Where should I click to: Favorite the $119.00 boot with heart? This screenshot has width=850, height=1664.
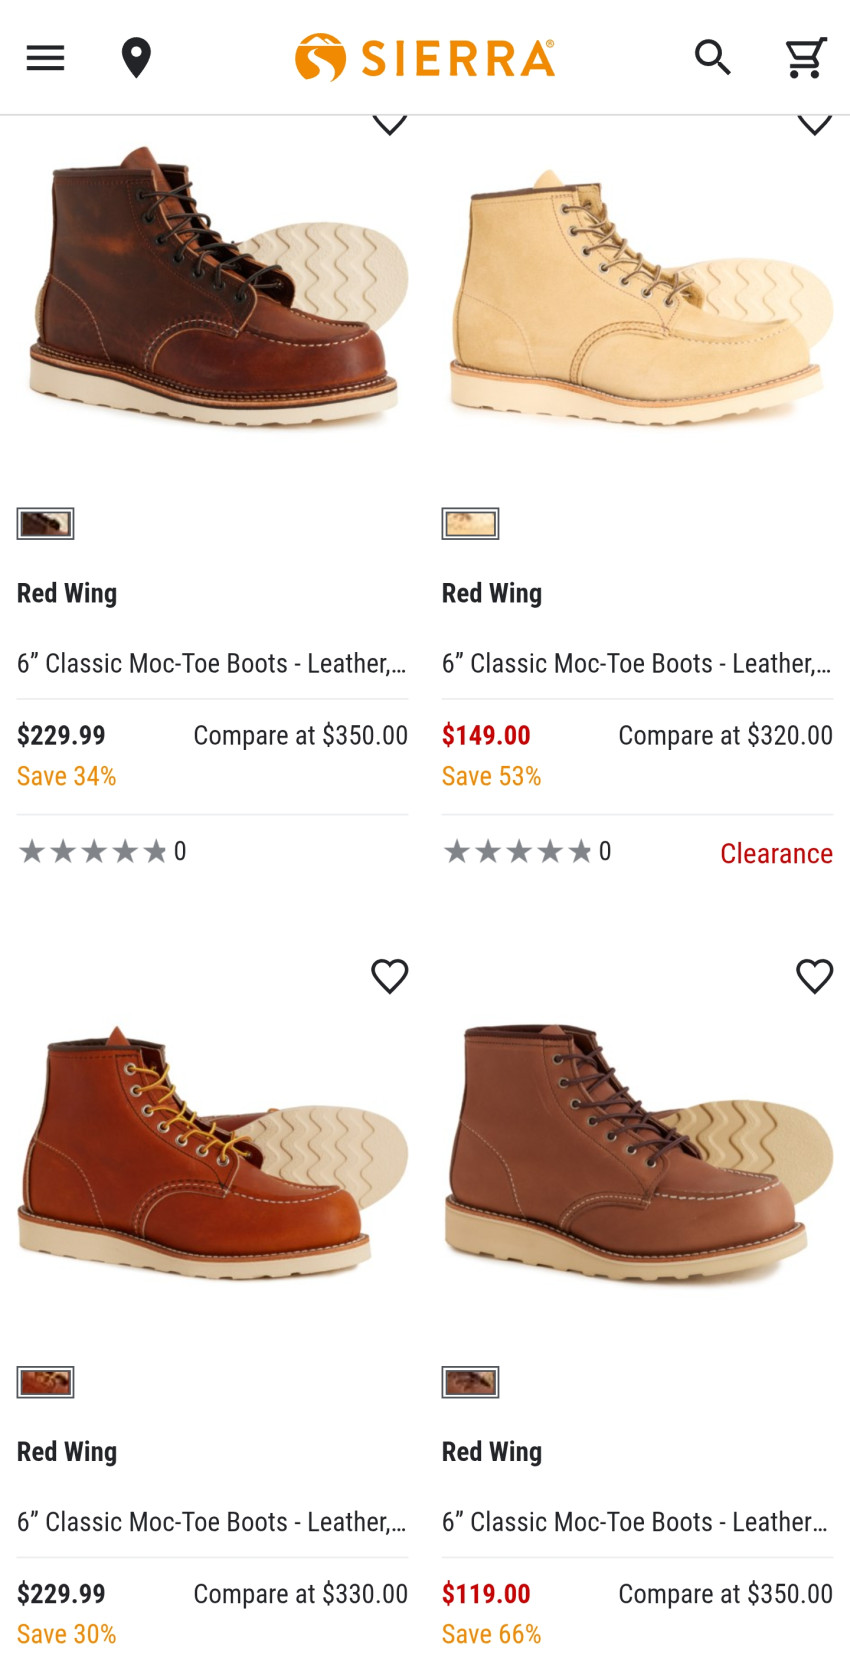point(814,976)
